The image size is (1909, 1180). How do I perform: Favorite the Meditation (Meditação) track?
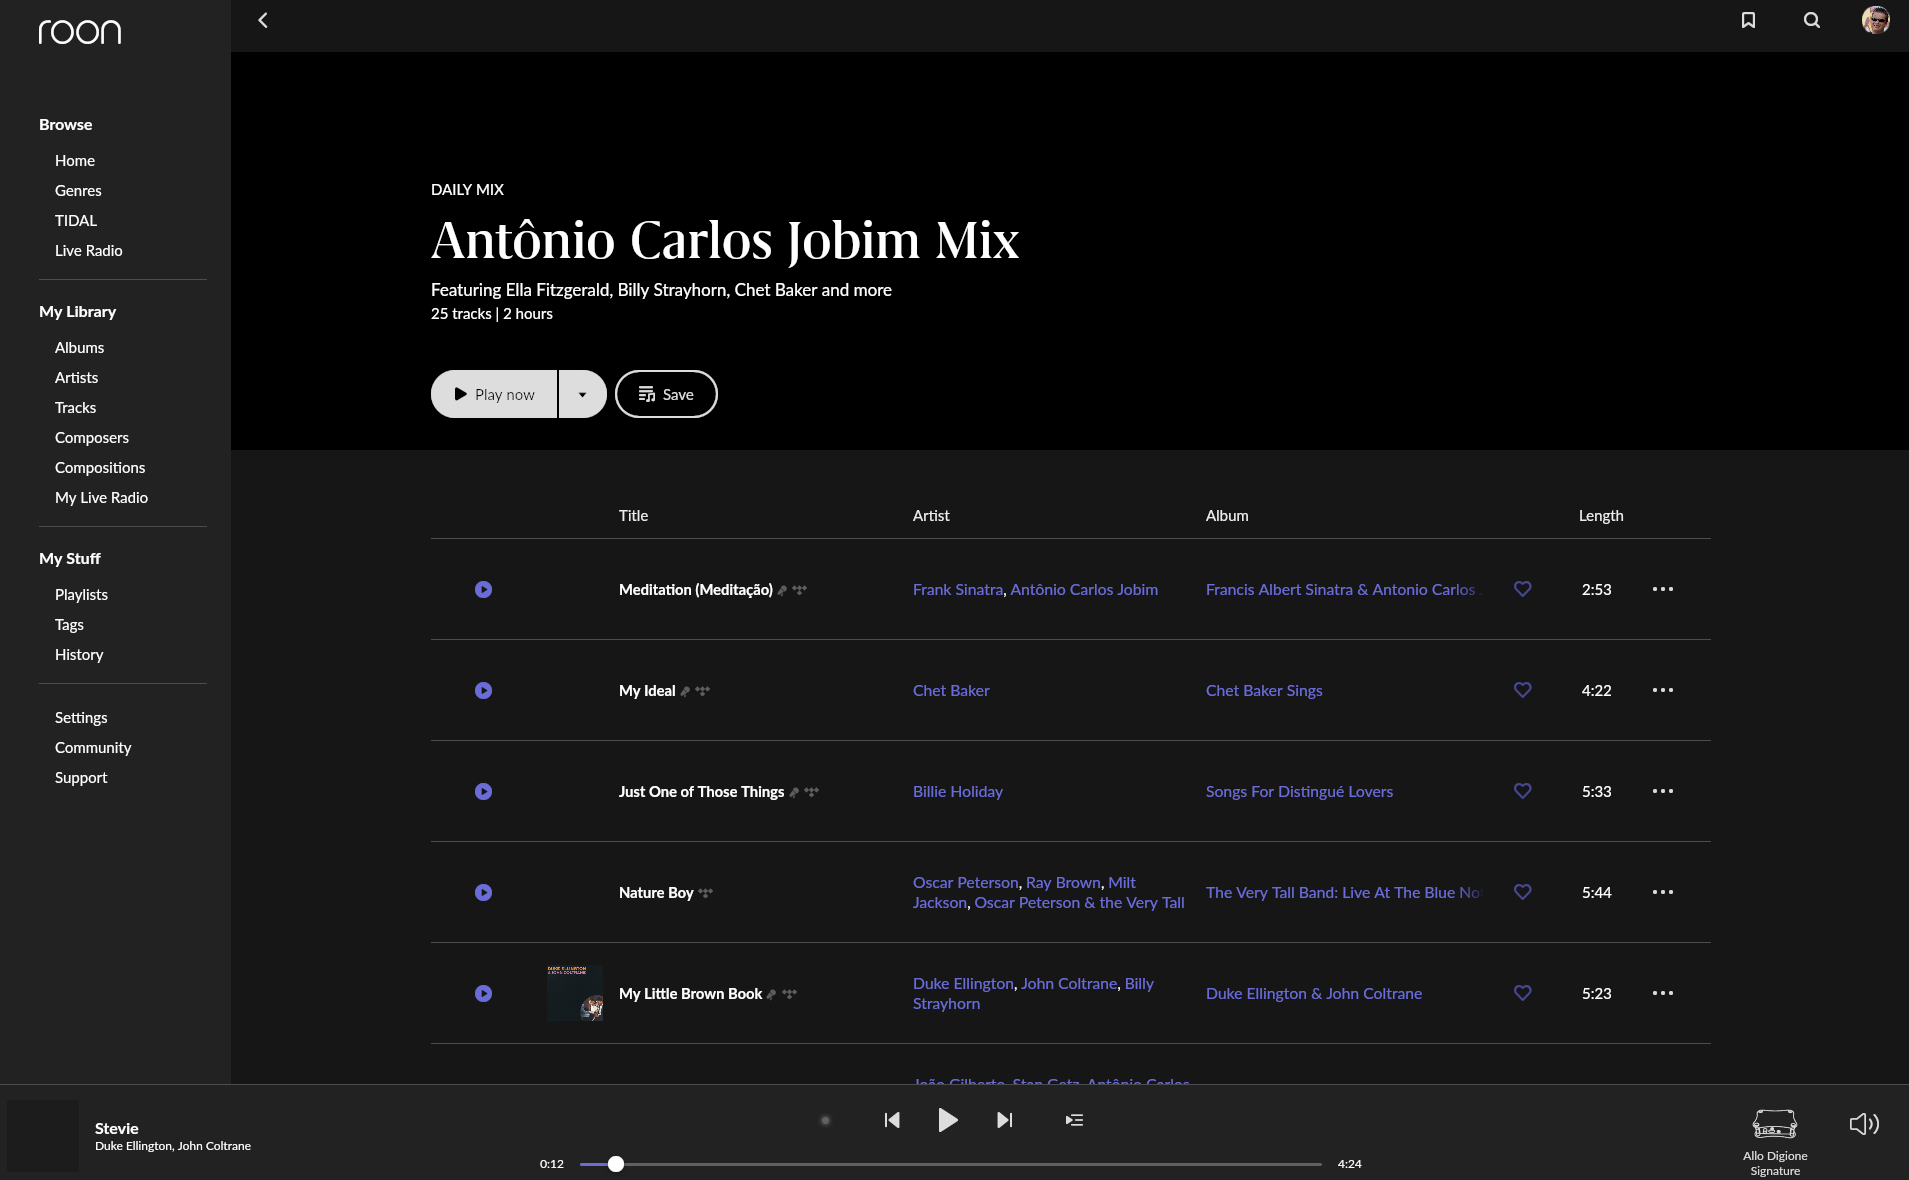pyautogui.click(x=1522, y=589)
